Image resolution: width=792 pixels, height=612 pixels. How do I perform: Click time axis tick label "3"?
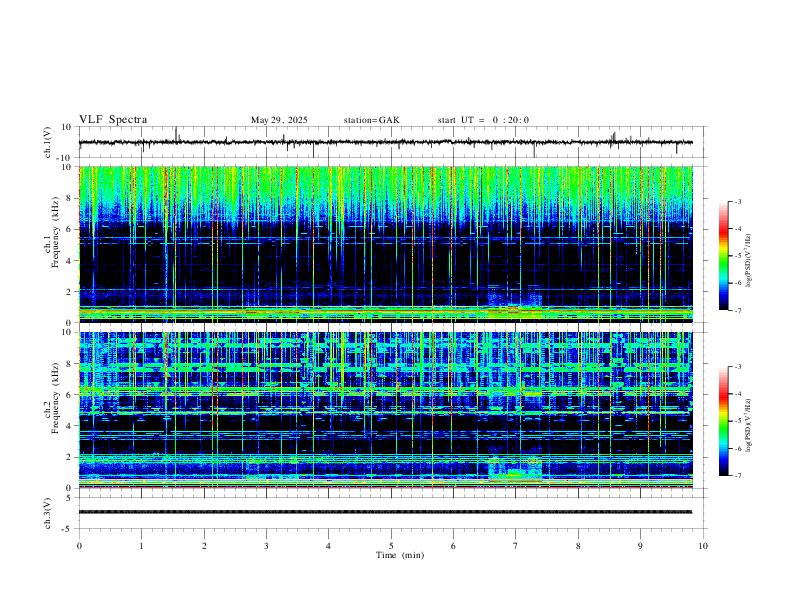pos(266,546)
